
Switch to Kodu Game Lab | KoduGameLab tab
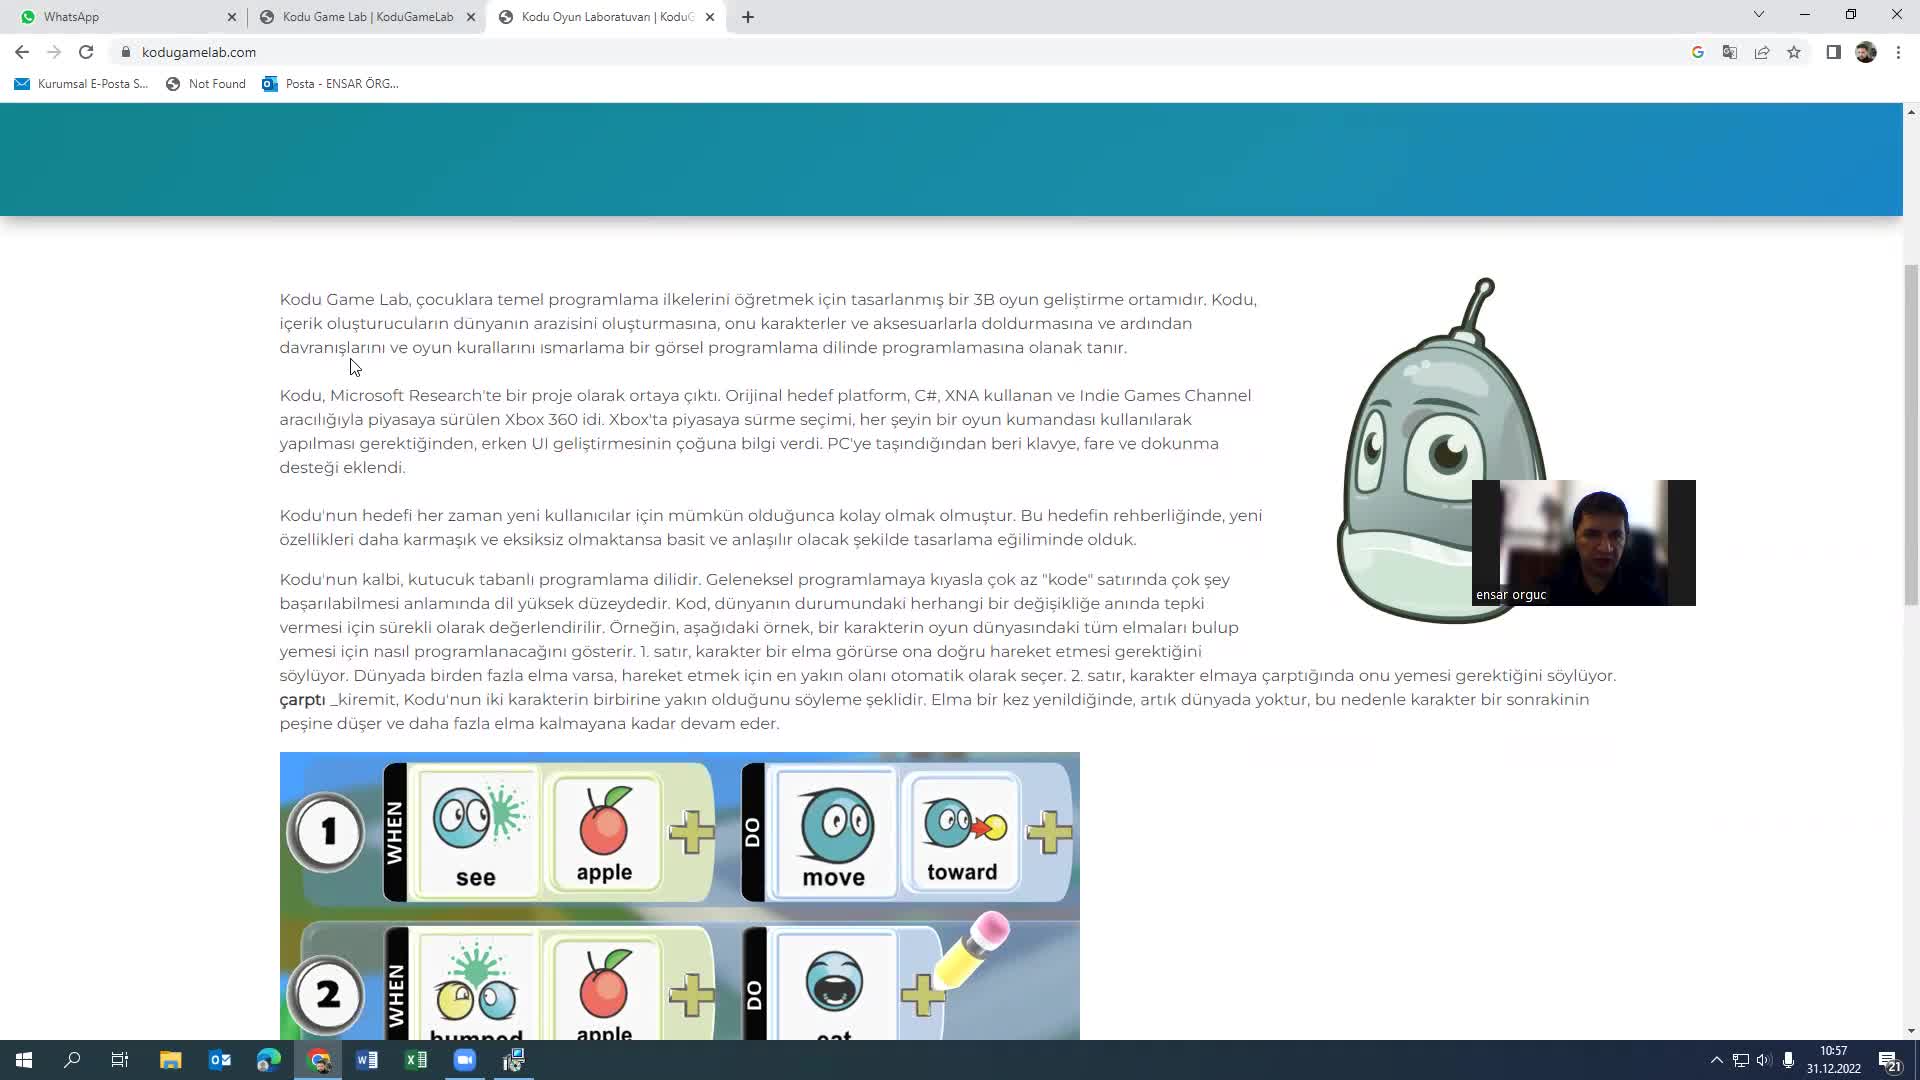tap(366, 17)
